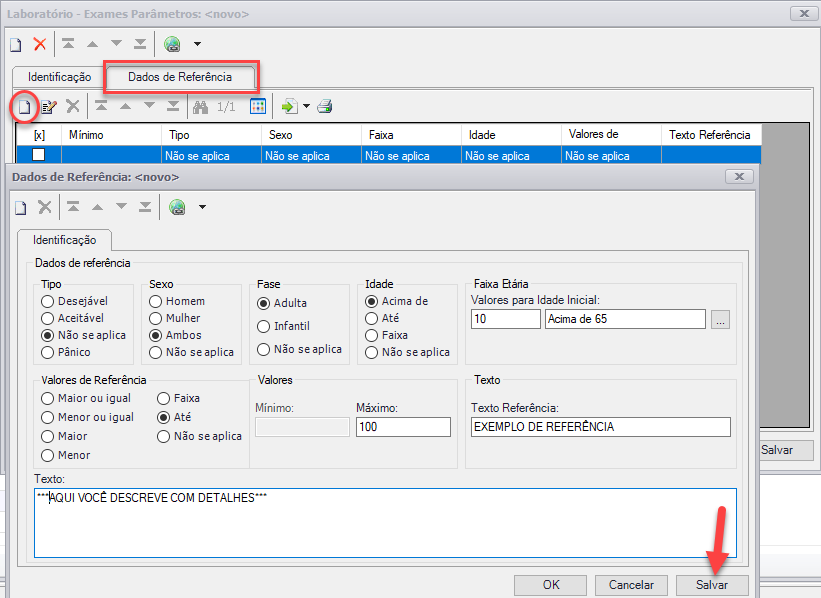The height and width of the screenshot is (598, 821).
Task: Go to last record in Dados de Referência dialog
Action: point(145,207)
